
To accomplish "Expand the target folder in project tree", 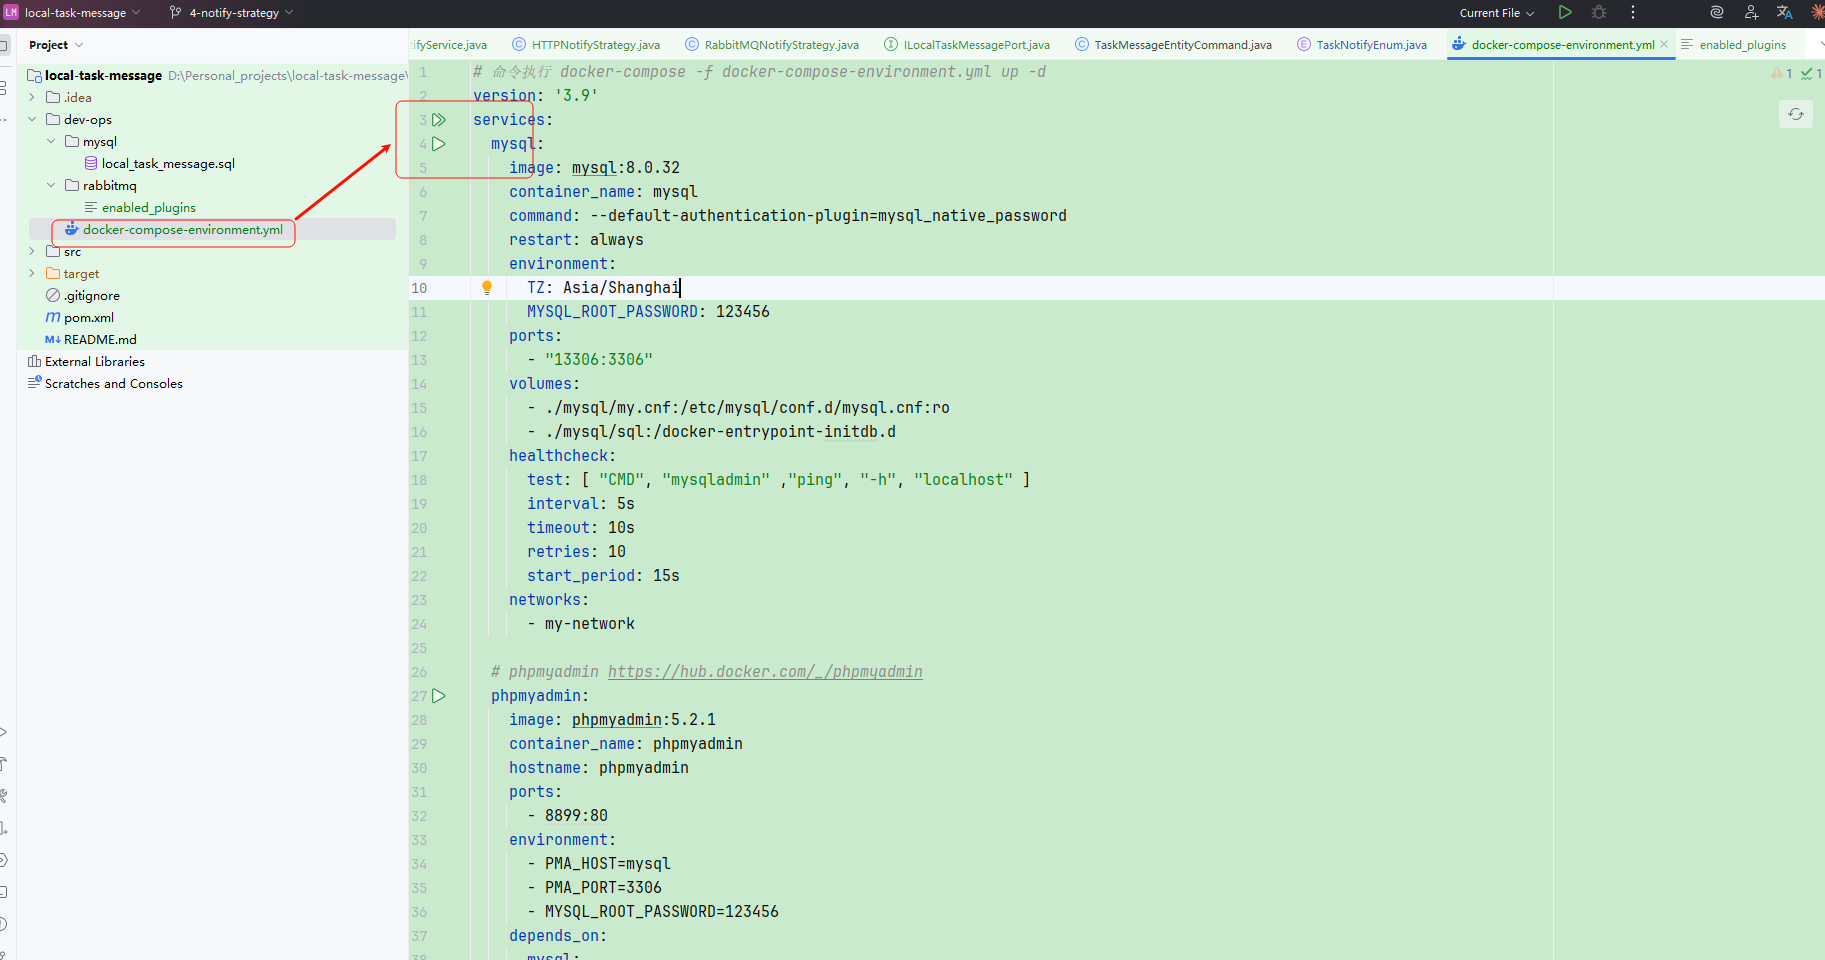I will tap(32, 273).
